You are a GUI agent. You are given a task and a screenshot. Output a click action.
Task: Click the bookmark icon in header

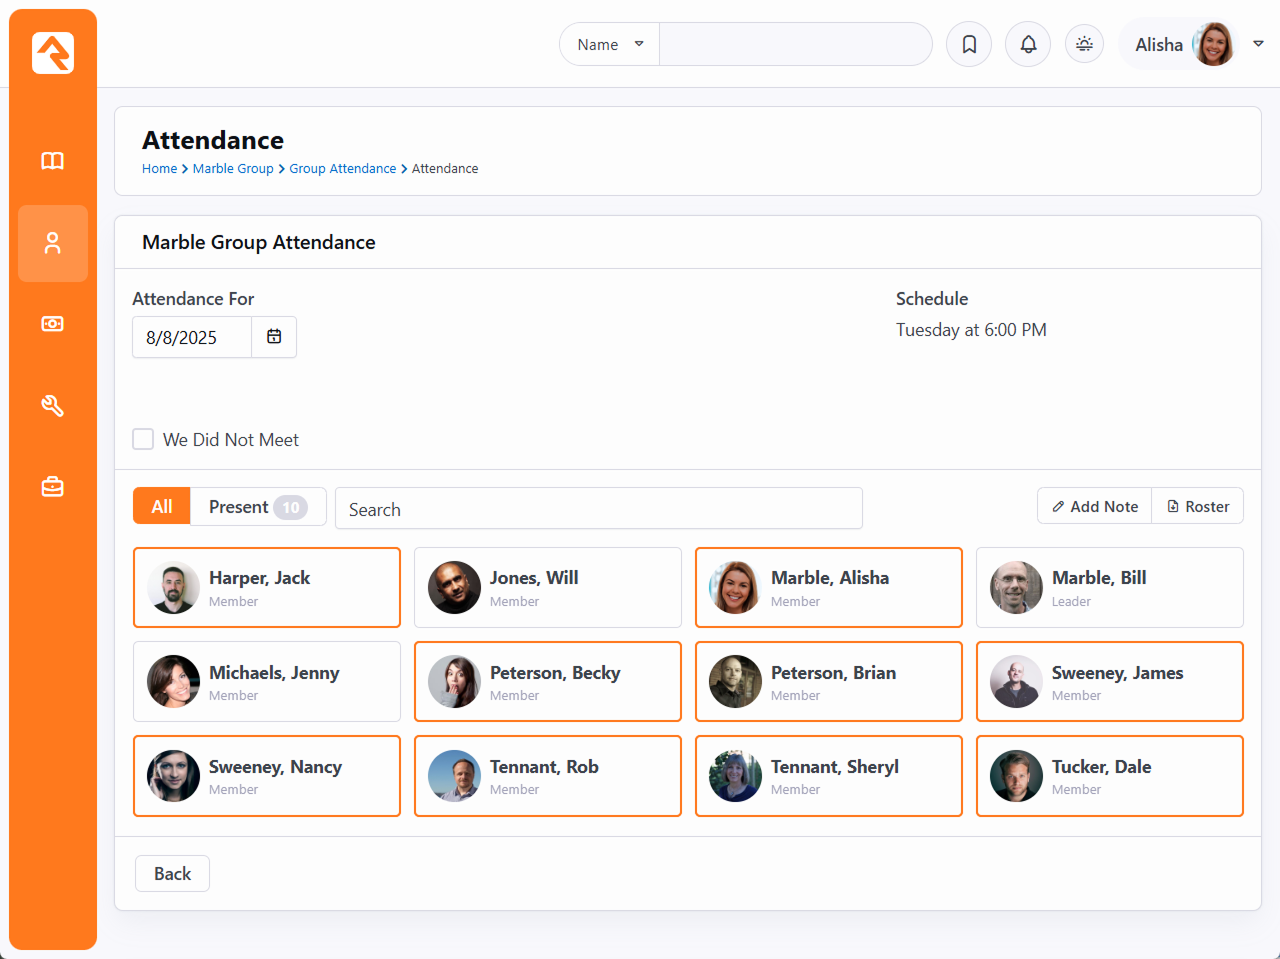pyautogui.click(x=968, y=45)
